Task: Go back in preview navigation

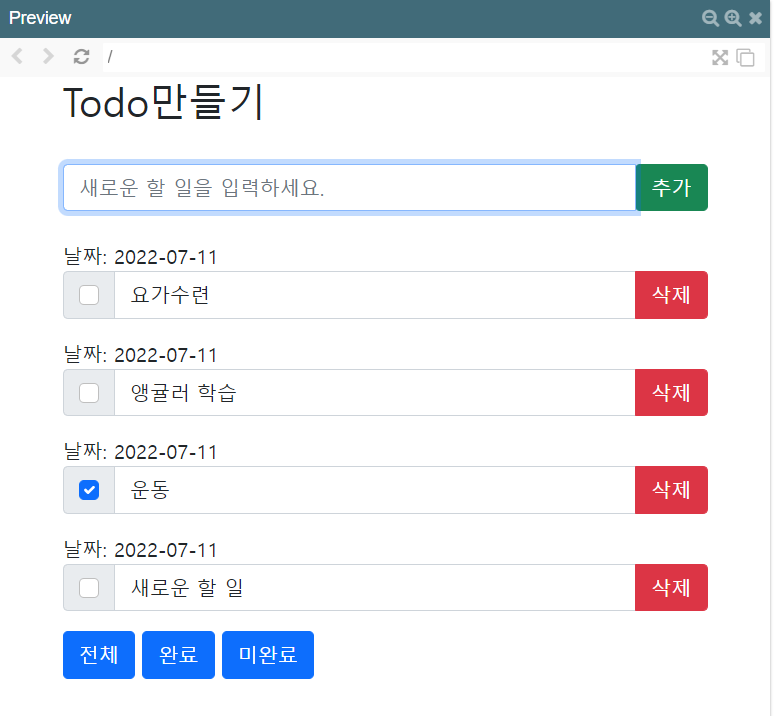Action: 17,57
